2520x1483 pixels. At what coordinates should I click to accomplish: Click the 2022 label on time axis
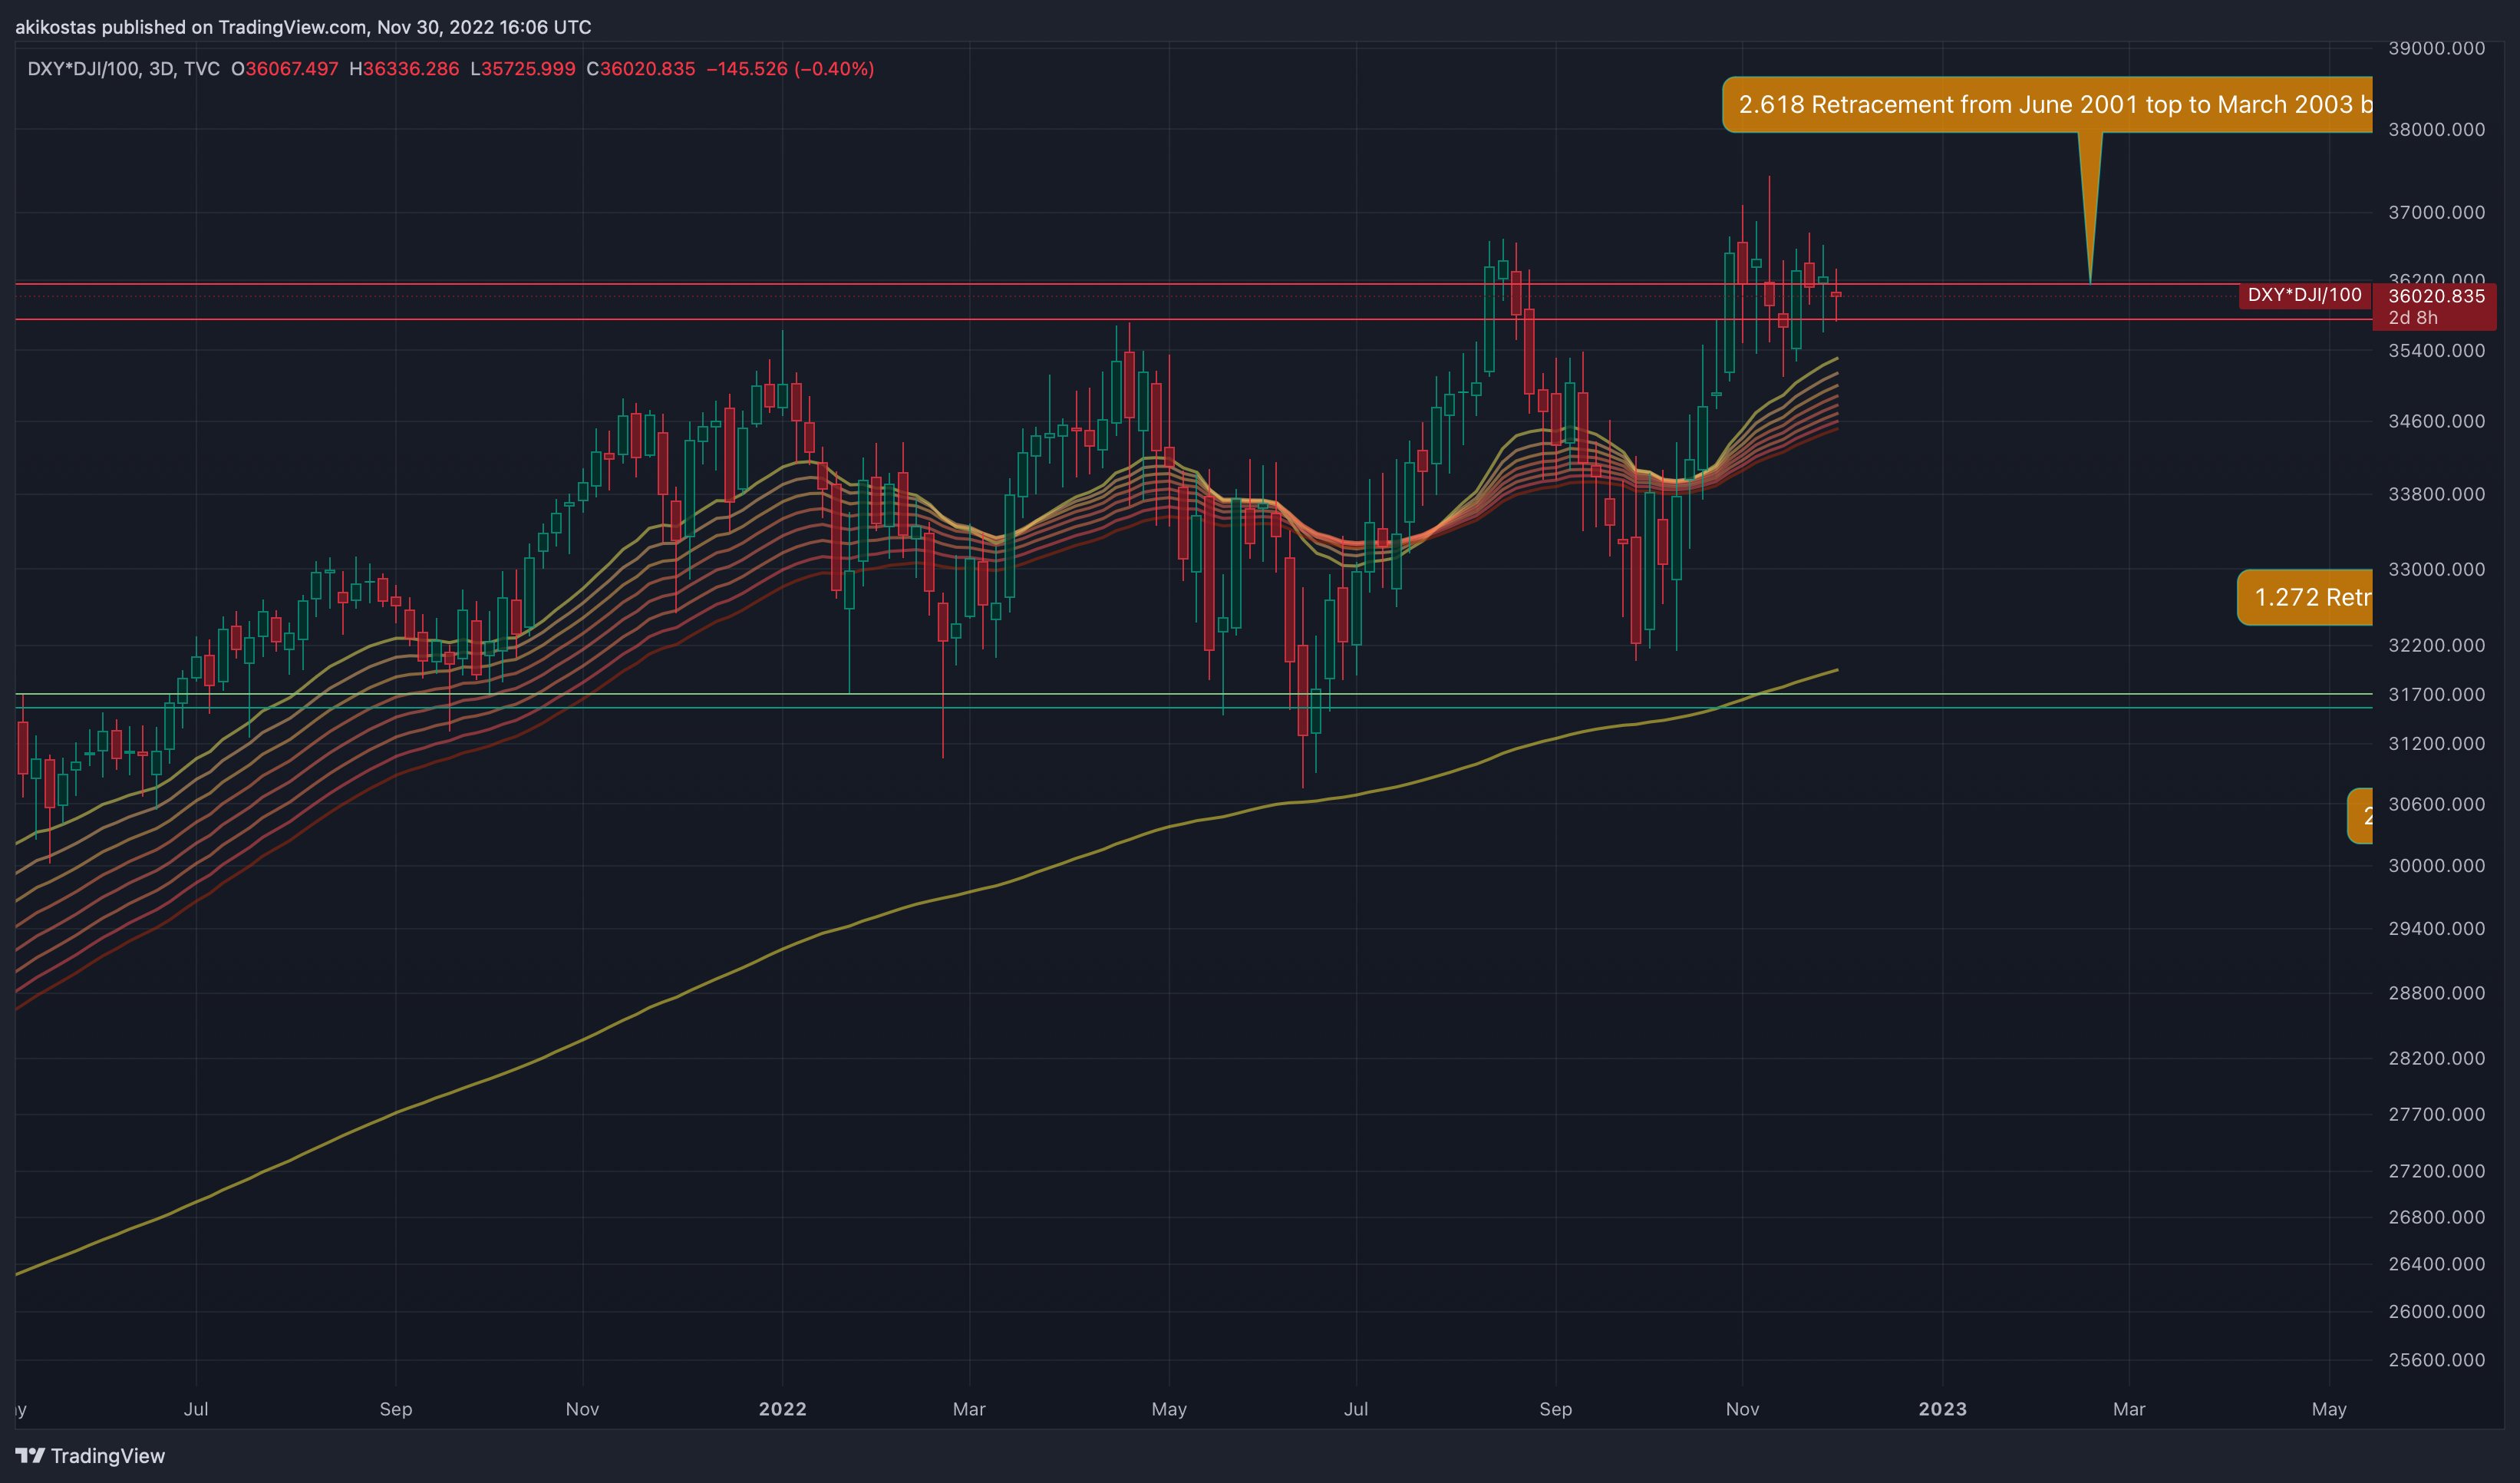coord(782,1409)
